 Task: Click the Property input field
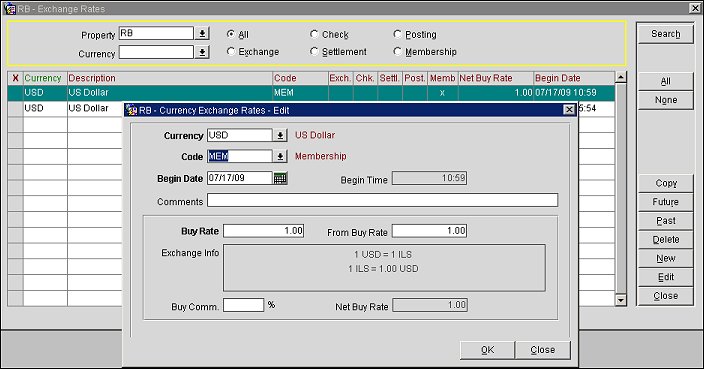point(156,33)
